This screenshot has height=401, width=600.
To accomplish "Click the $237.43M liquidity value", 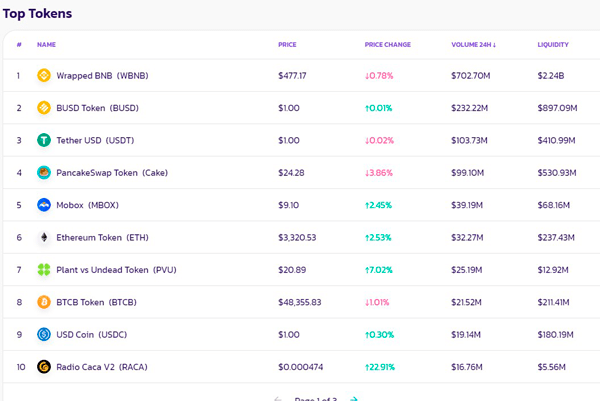I will coord(556,238).
